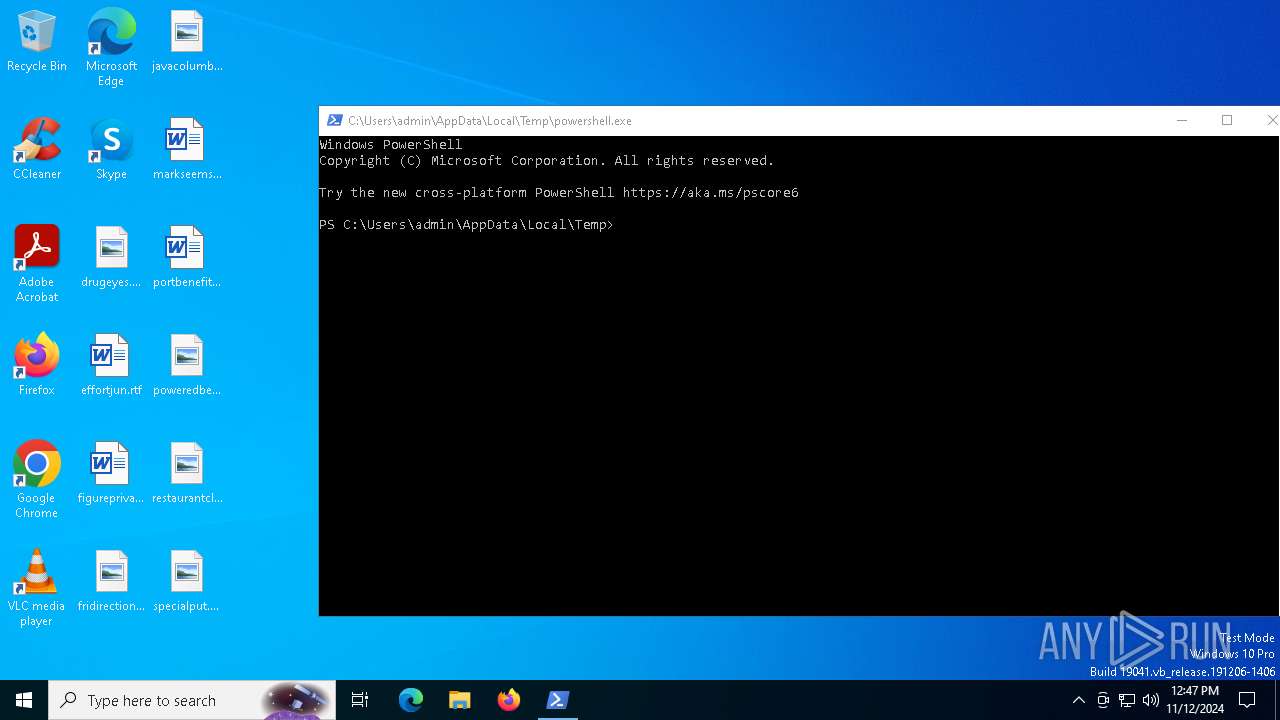1280x720 pixels.
Task: Open the CCleaner desktop shortcut
Action: point(37,150)
